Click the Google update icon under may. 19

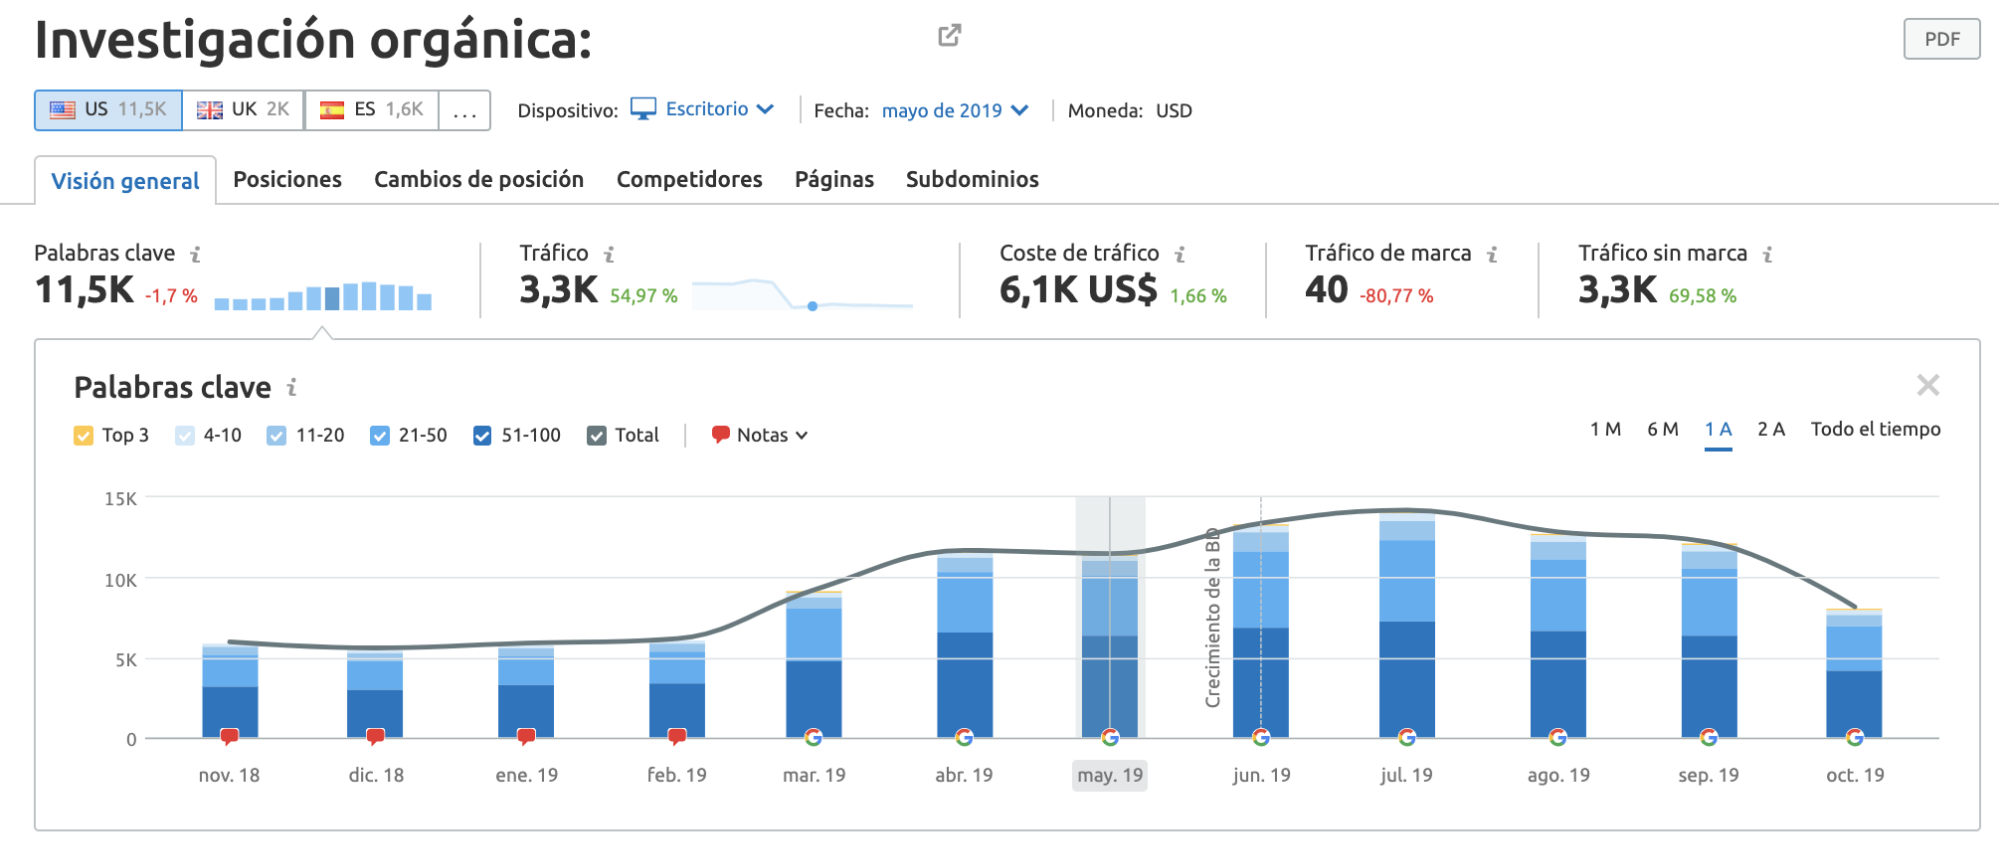(1110, 737)
